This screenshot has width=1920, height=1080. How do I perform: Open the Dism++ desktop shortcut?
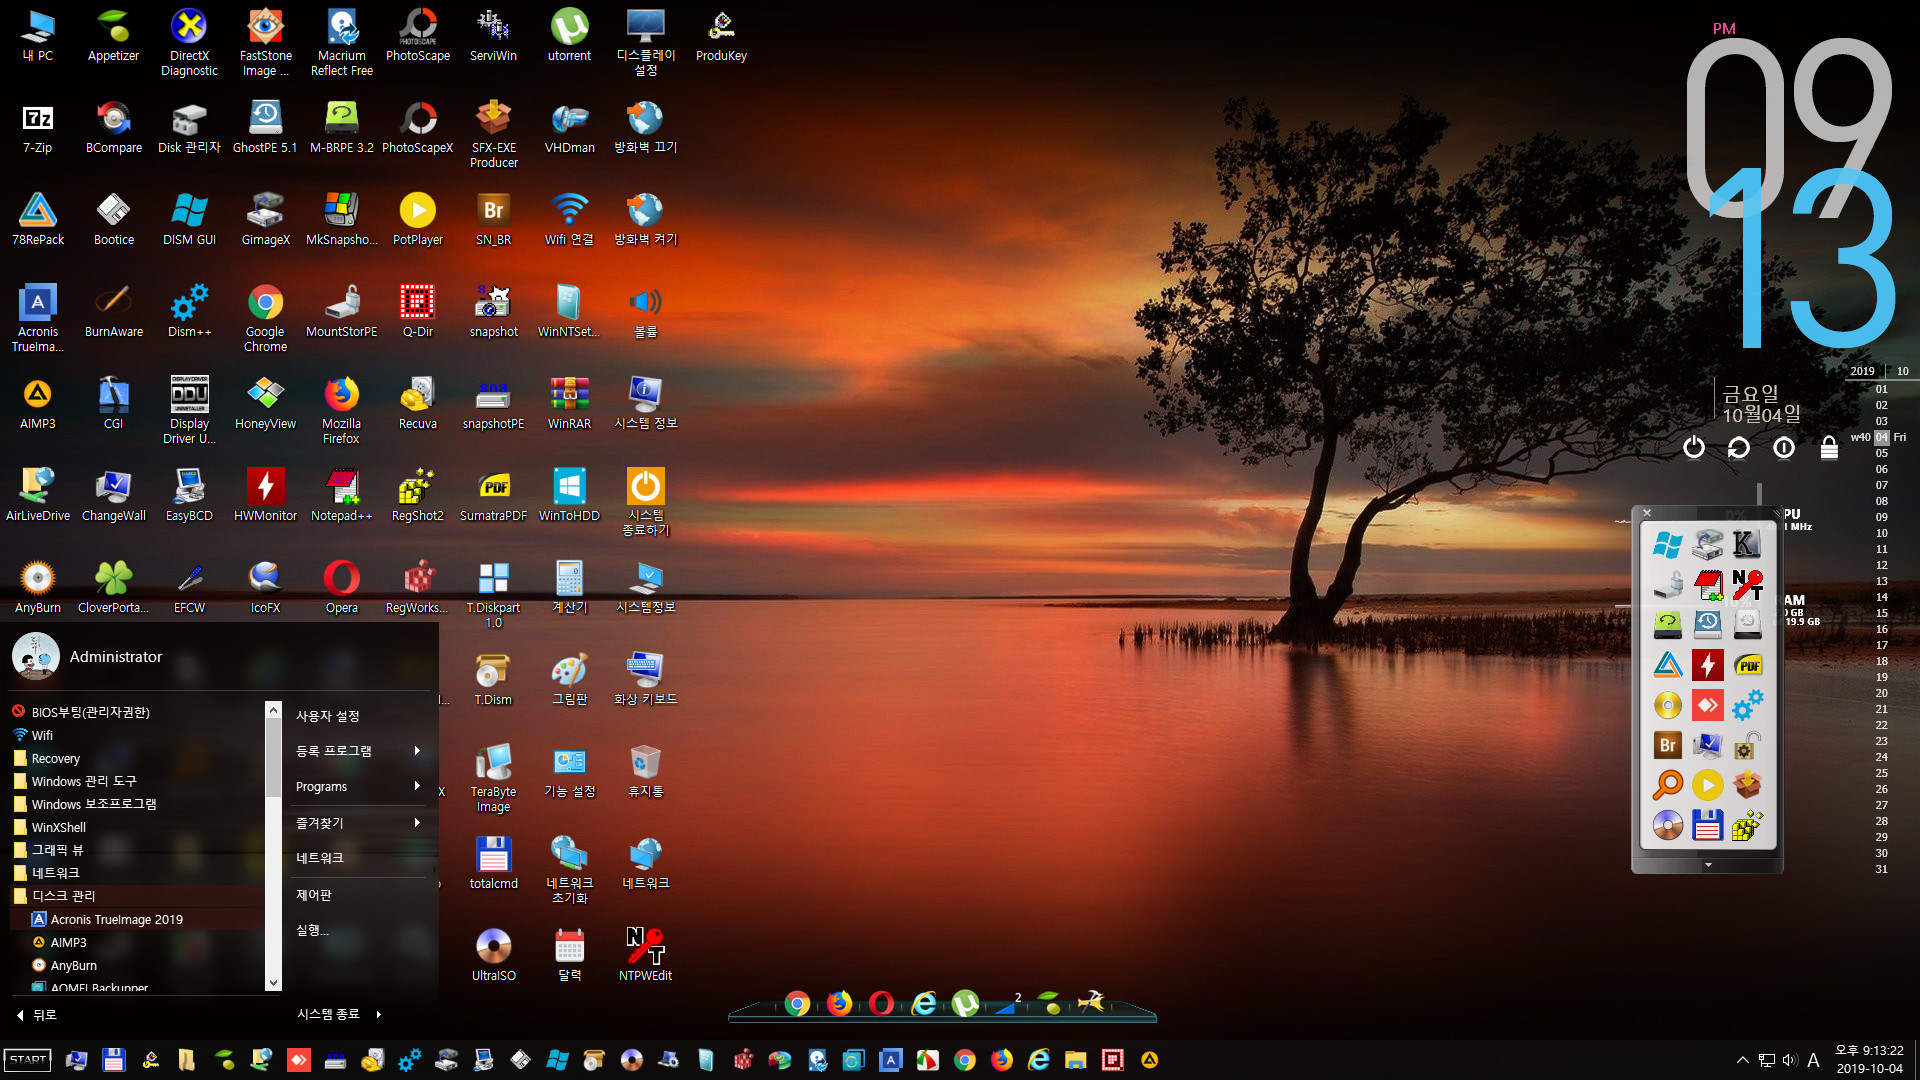pyautogui.click(x=189, y=312)
